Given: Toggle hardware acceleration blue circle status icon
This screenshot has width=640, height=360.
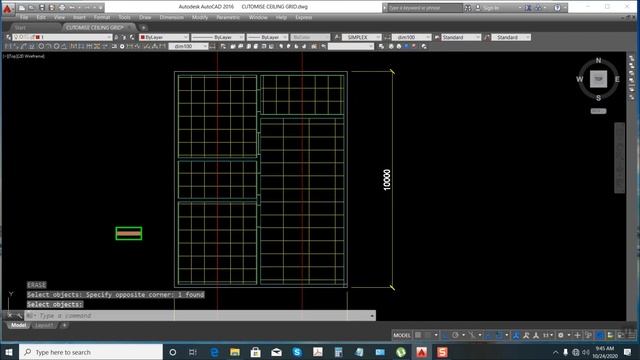Looking at the screenshot, I should 599,335.
